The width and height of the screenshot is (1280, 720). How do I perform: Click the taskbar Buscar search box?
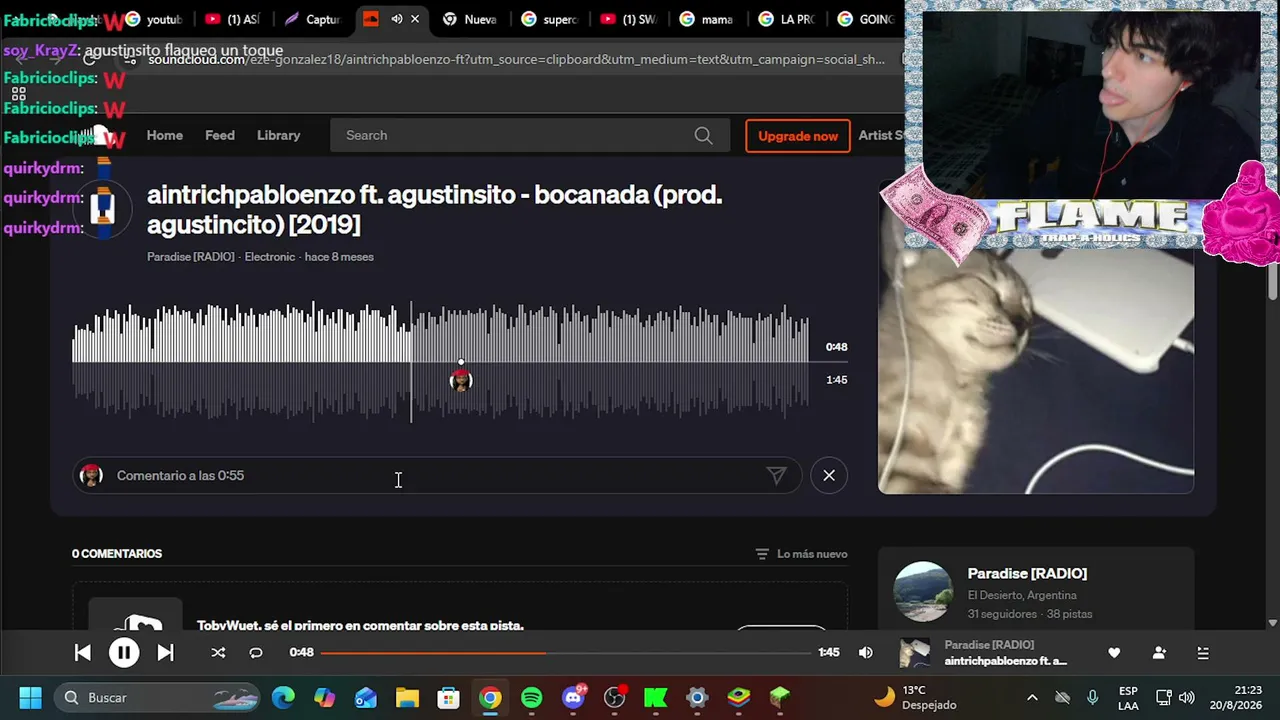(157, 697)
